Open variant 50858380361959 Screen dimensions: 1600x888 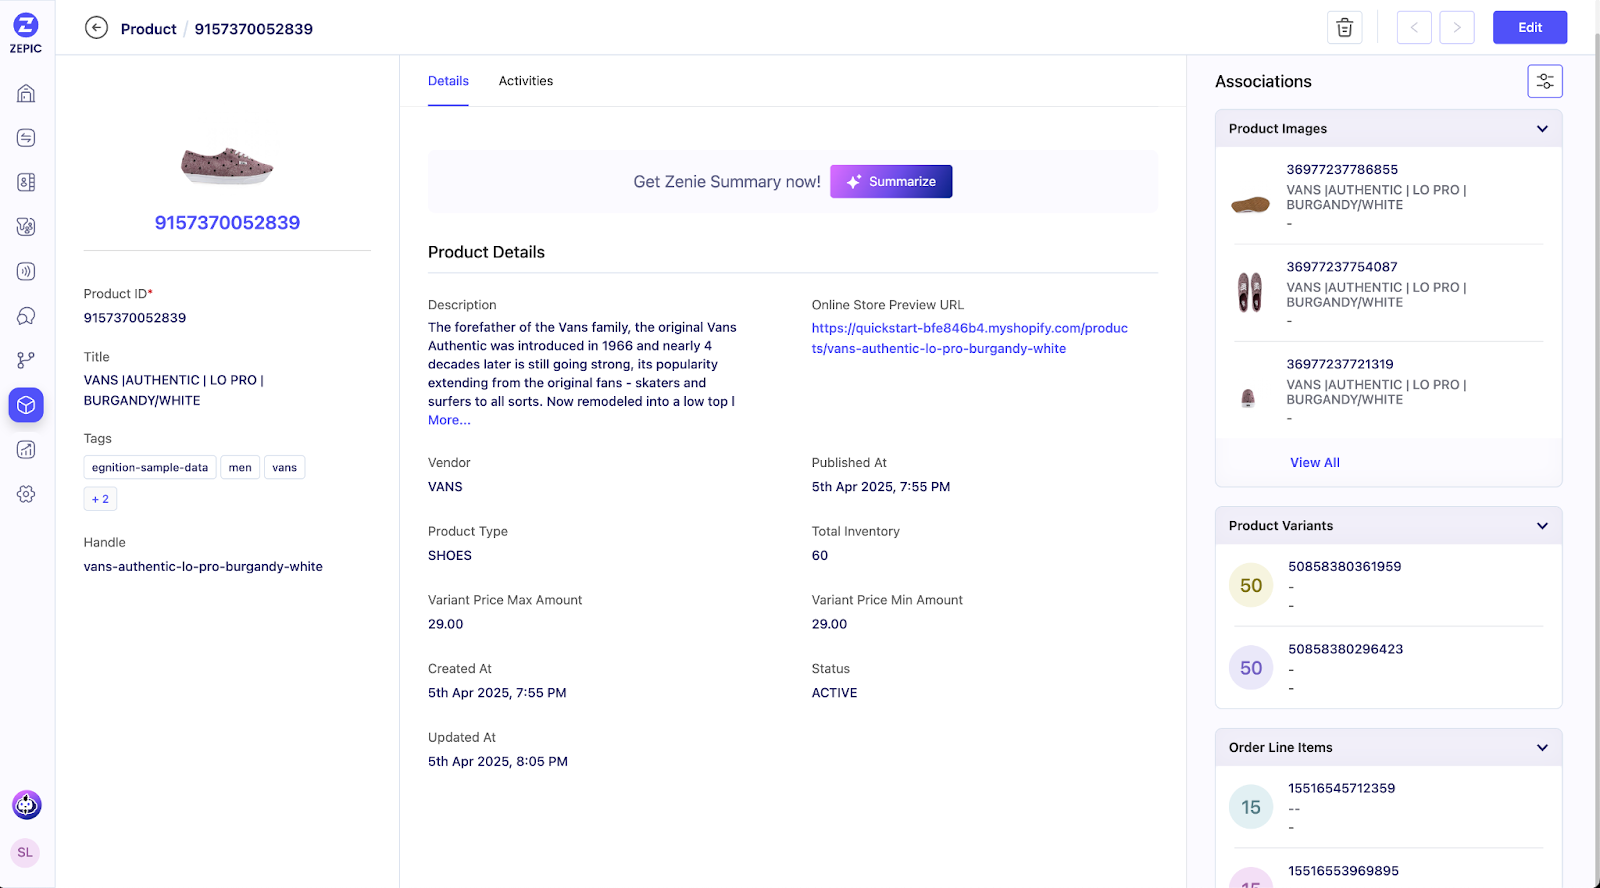1345,567
